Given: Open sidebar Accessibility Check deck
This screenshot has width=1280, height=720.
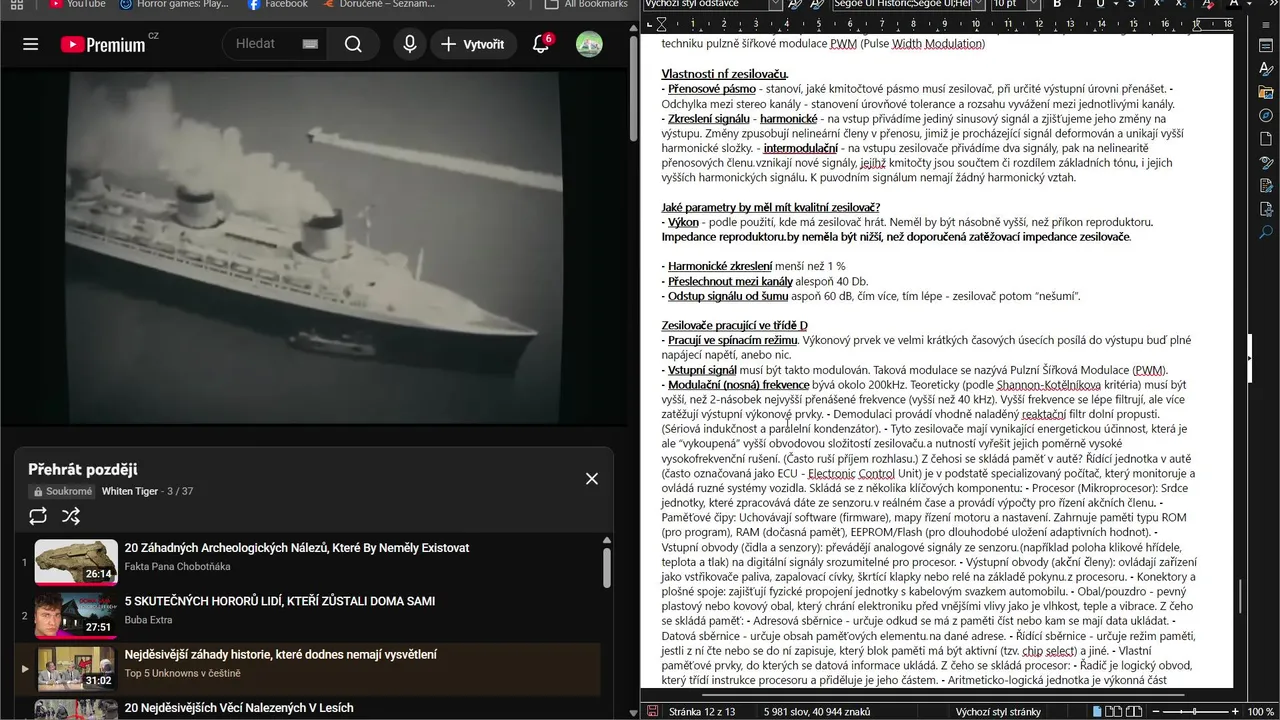Looking at the screenshot, I should (1266, 209).
